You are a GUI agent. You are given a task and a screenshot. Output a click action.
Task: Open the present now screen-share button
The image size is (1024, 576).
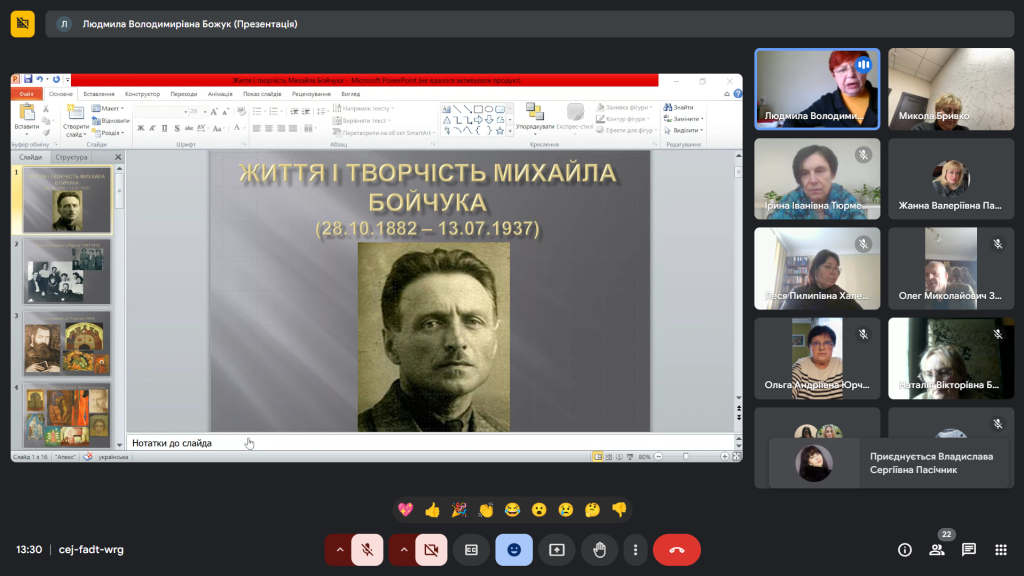[556, 549]
